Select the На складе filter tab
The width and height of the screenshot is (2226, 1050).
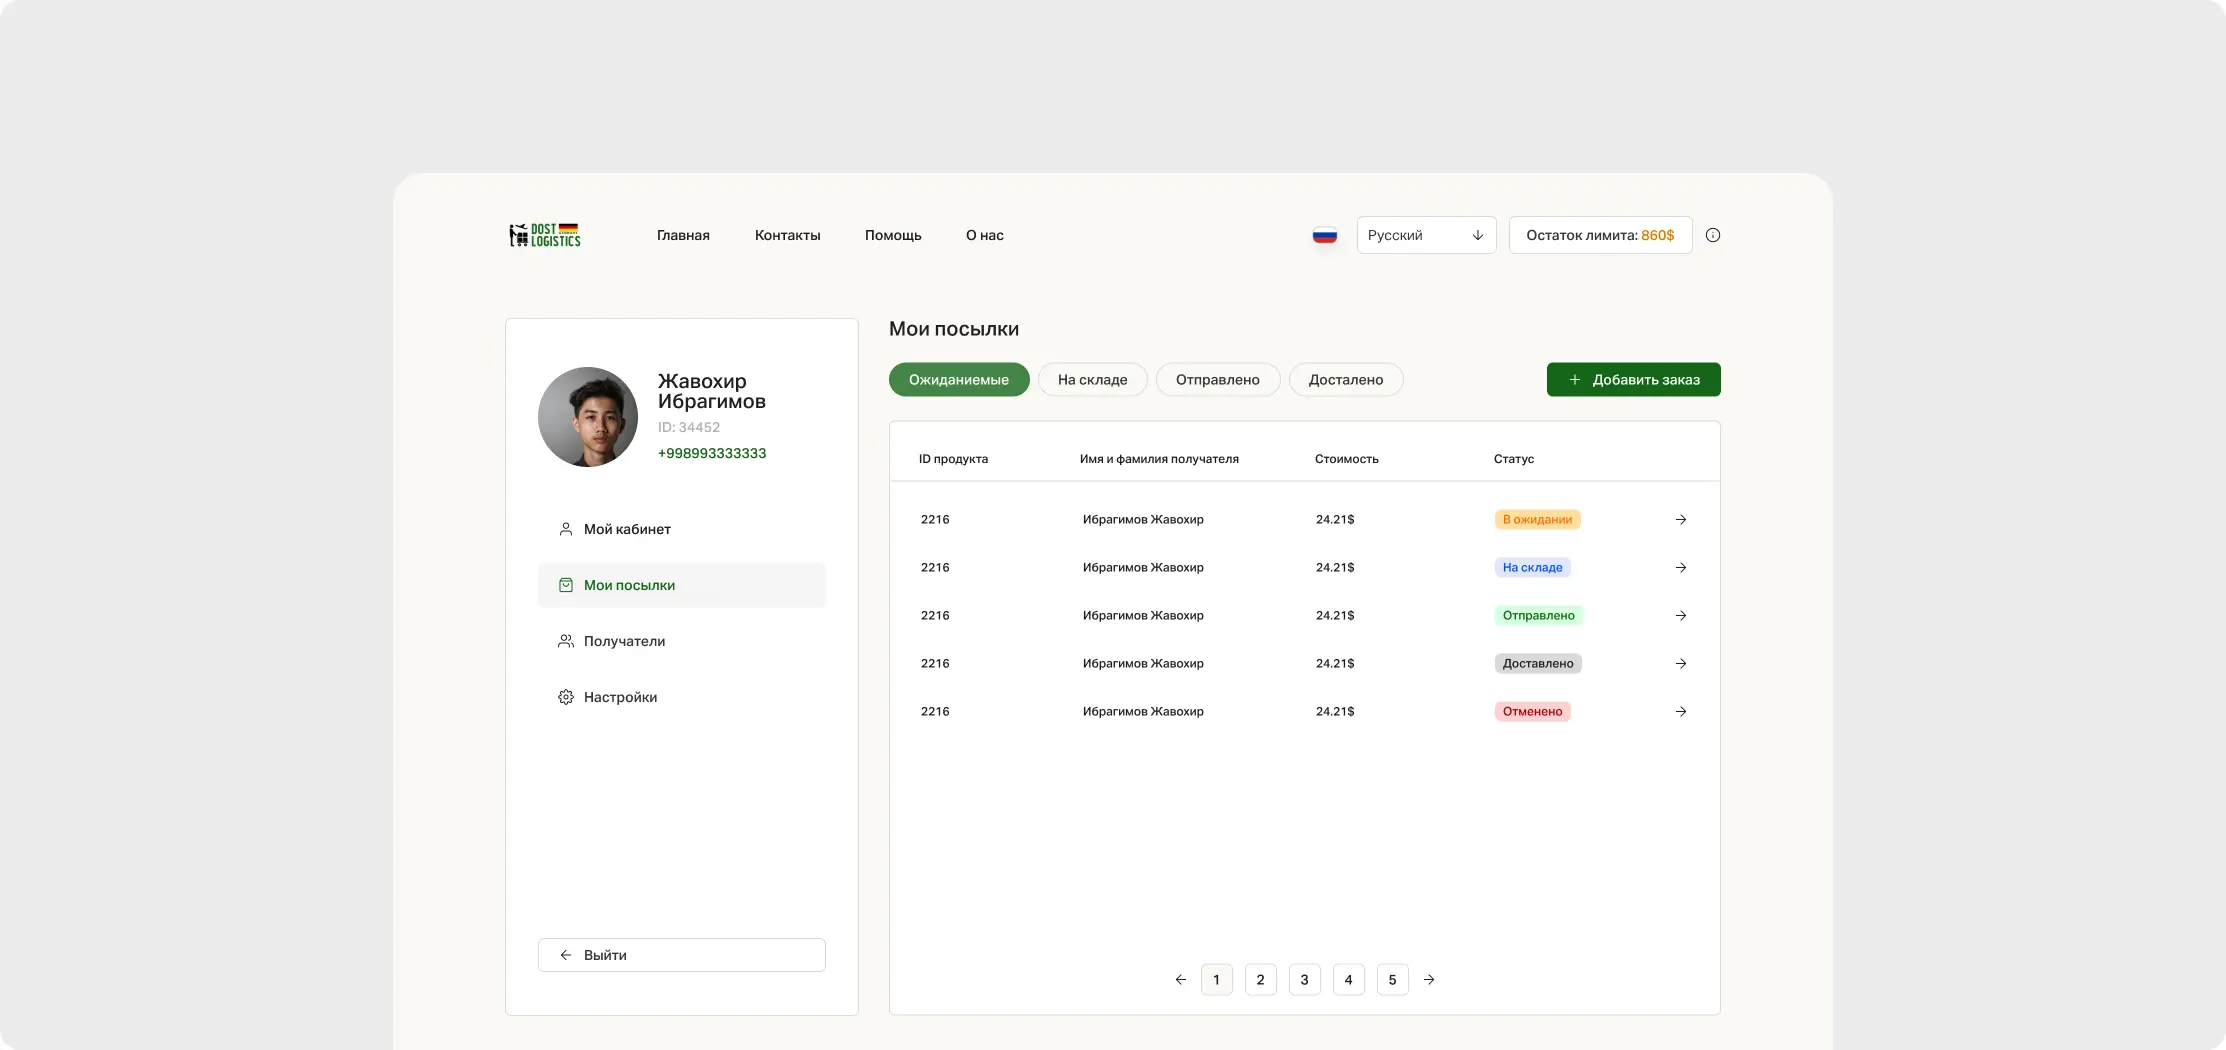[1092, 380]
